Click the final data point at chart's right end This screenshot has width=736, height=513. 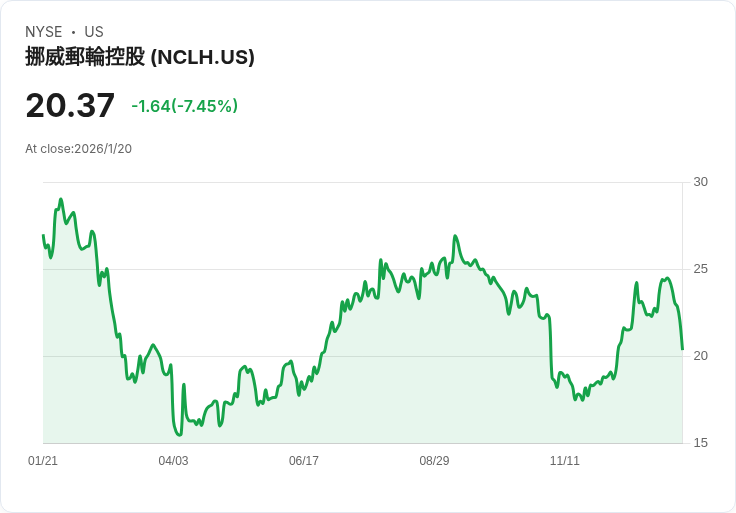pyautogui.click(x=682, y=349)
